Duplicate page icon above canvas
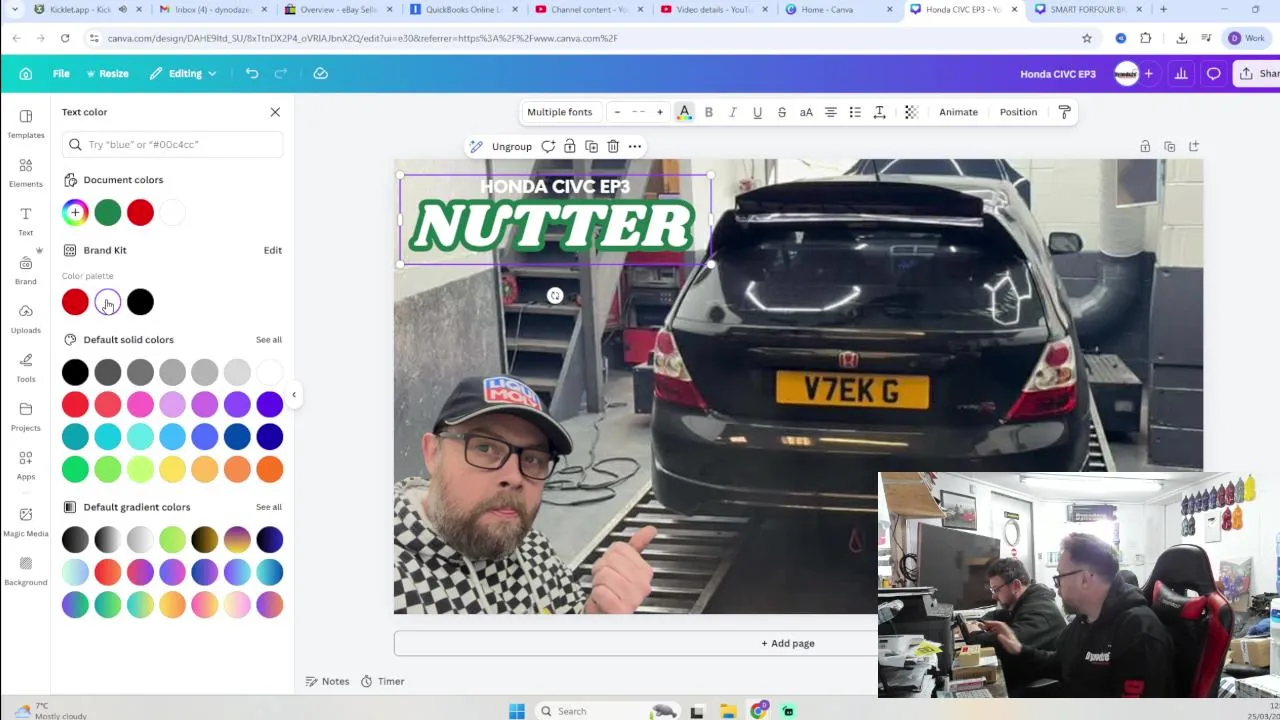Image resolution: width=1280 pixels, height=720 pixels. (x=1170, y=147)
